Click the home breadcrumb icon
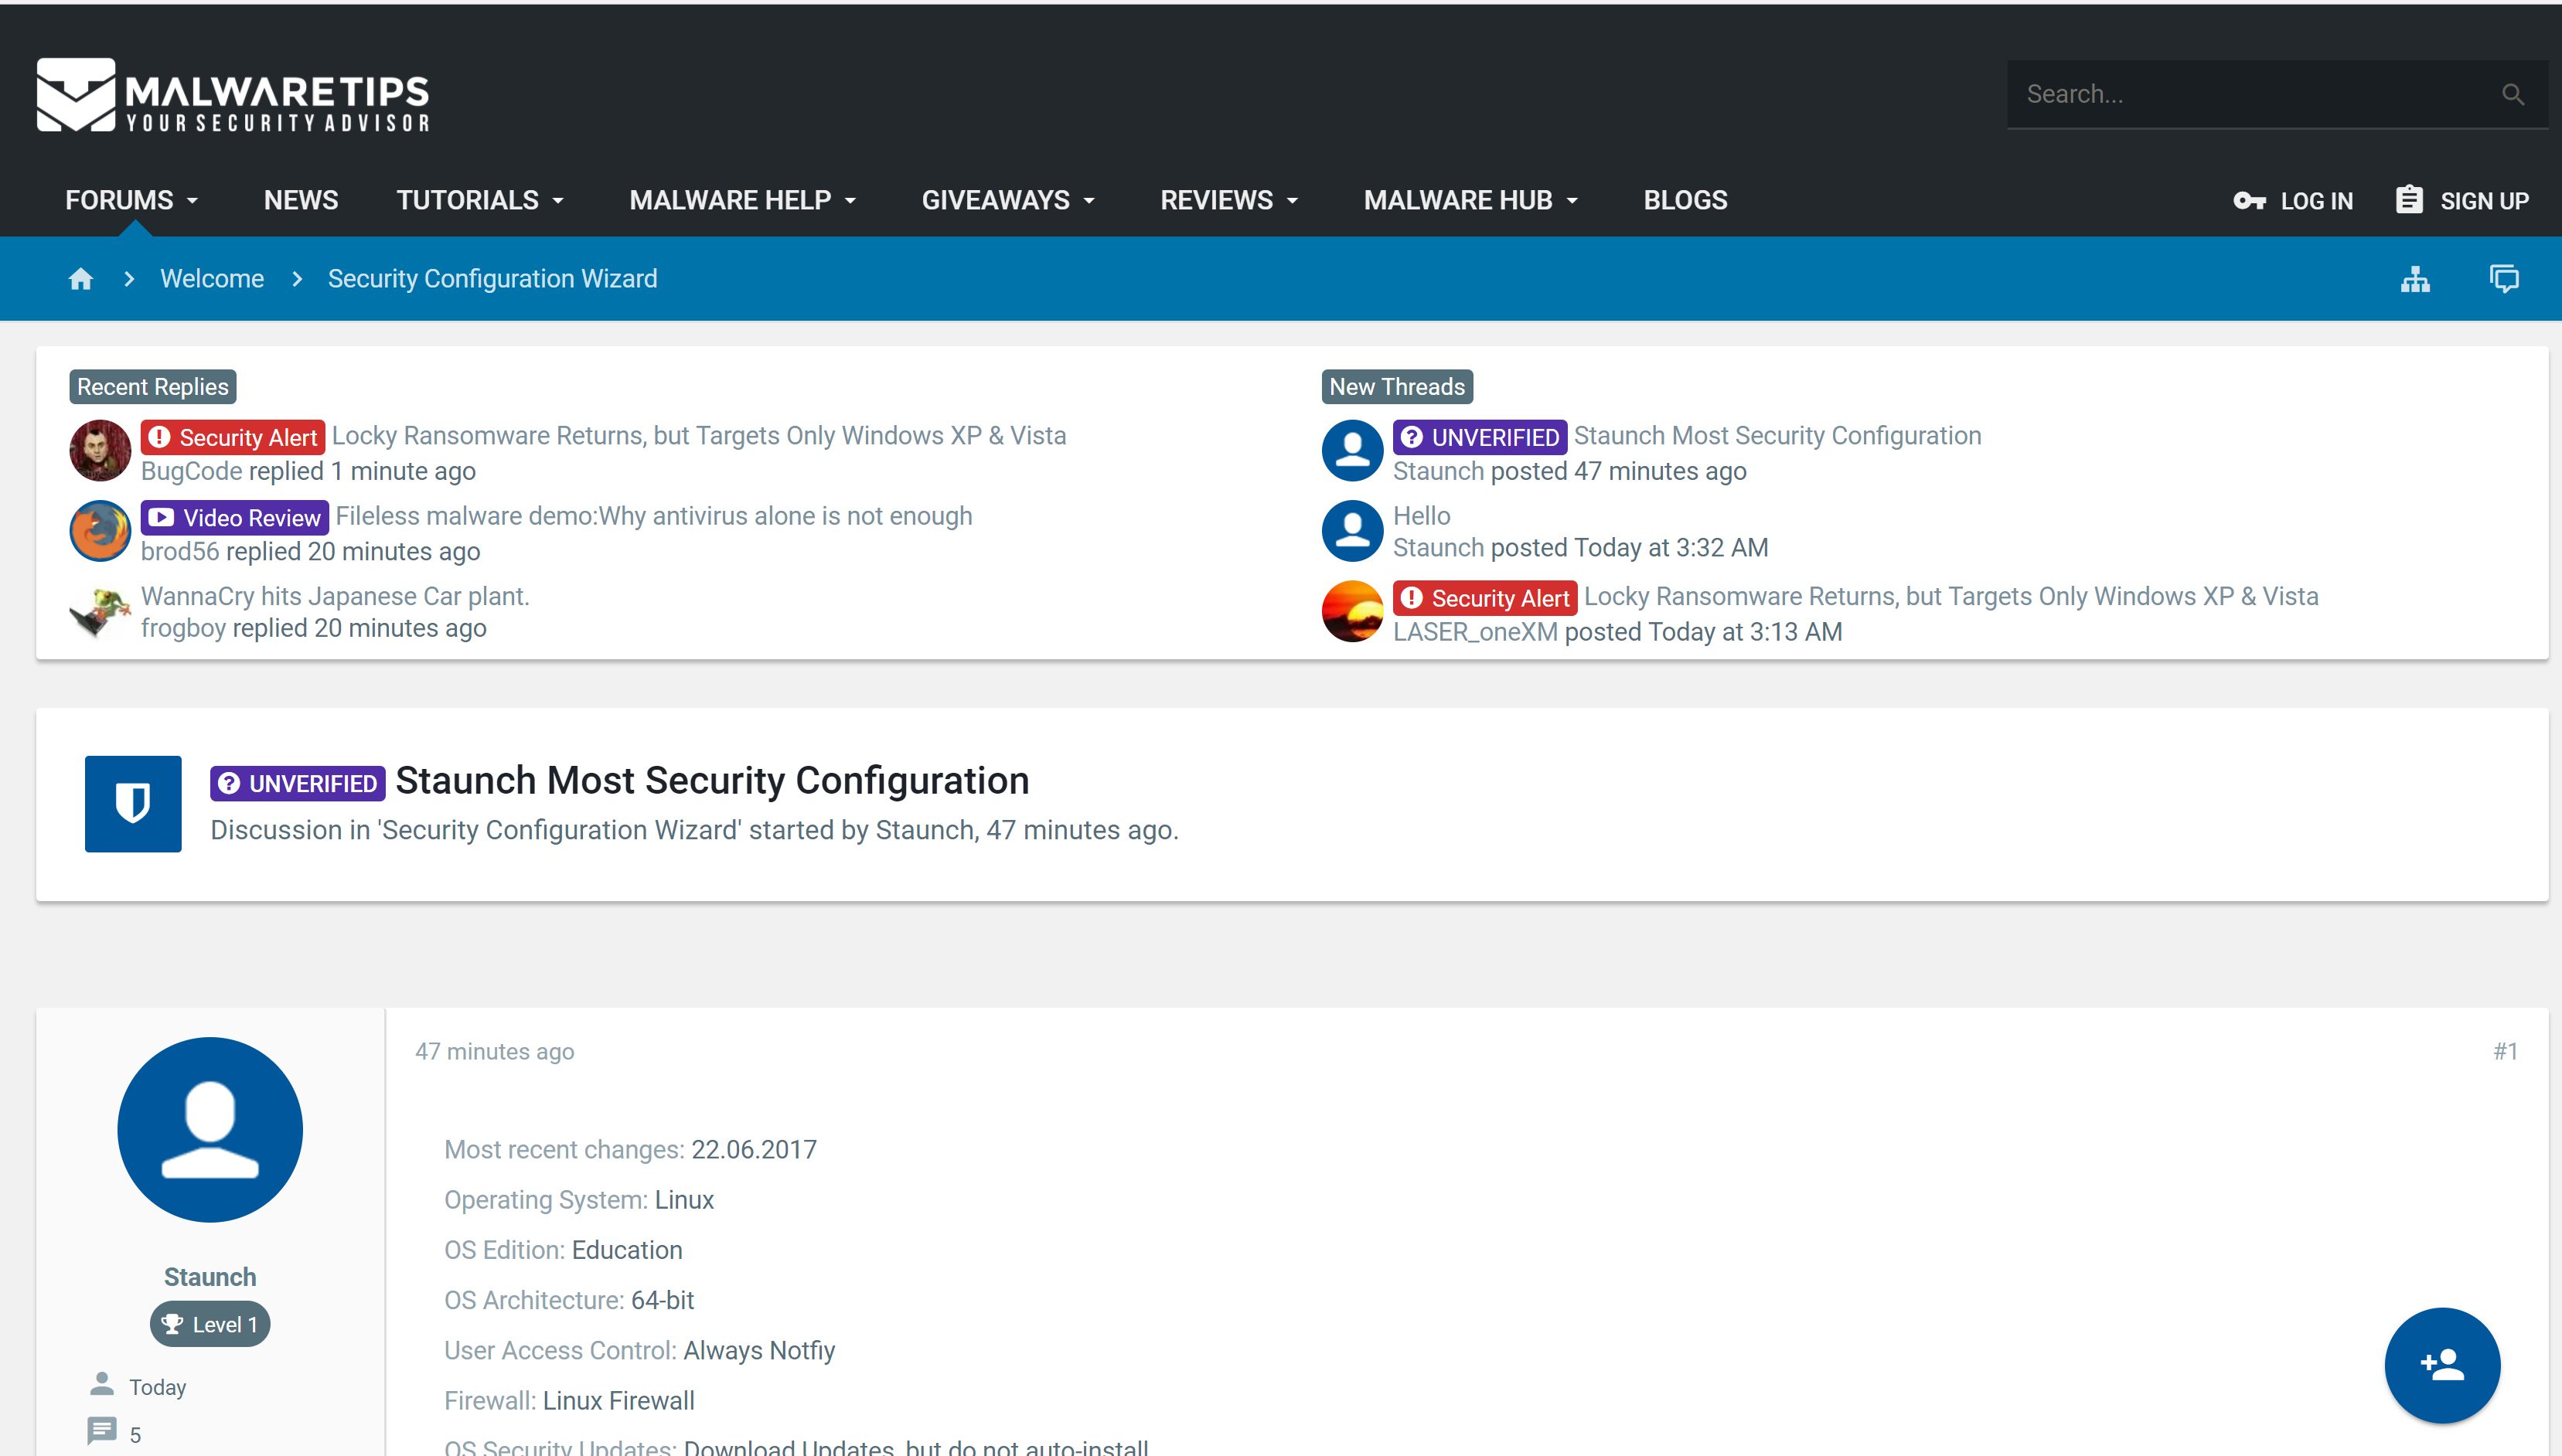 81,279
